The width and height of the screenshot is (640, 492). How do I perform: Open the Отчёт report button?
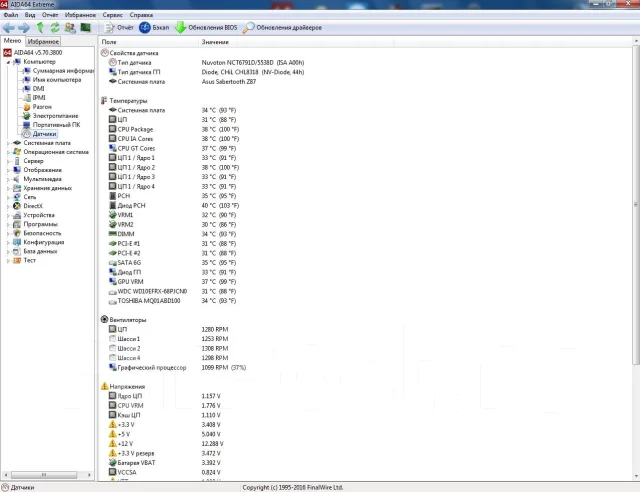coord(119,28)
